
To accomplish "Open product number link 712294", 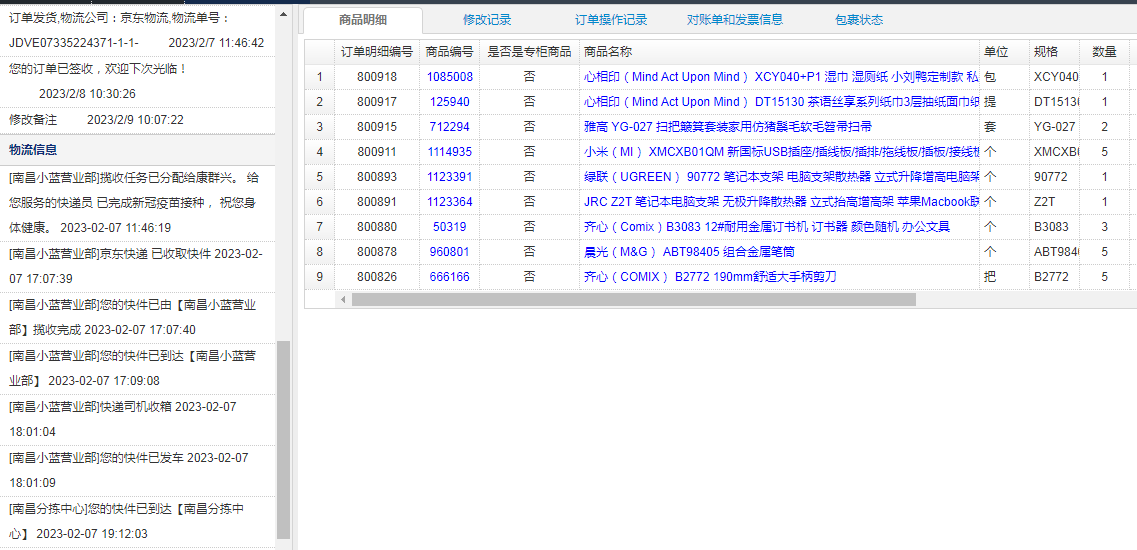I will 450,127.
